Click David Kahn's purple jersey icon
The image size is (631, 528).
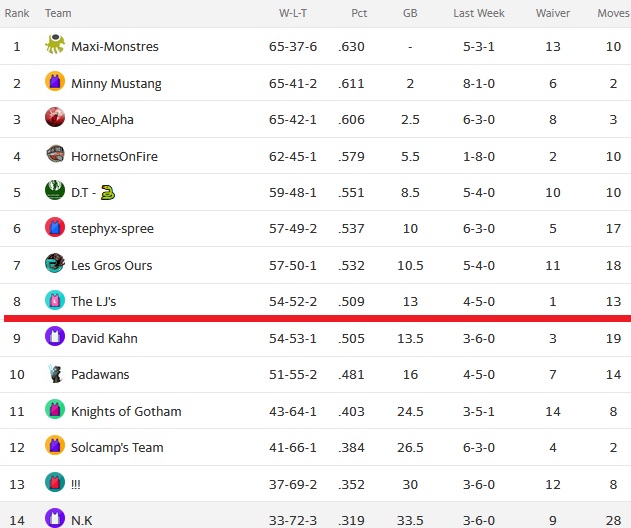tap(55, 336)
